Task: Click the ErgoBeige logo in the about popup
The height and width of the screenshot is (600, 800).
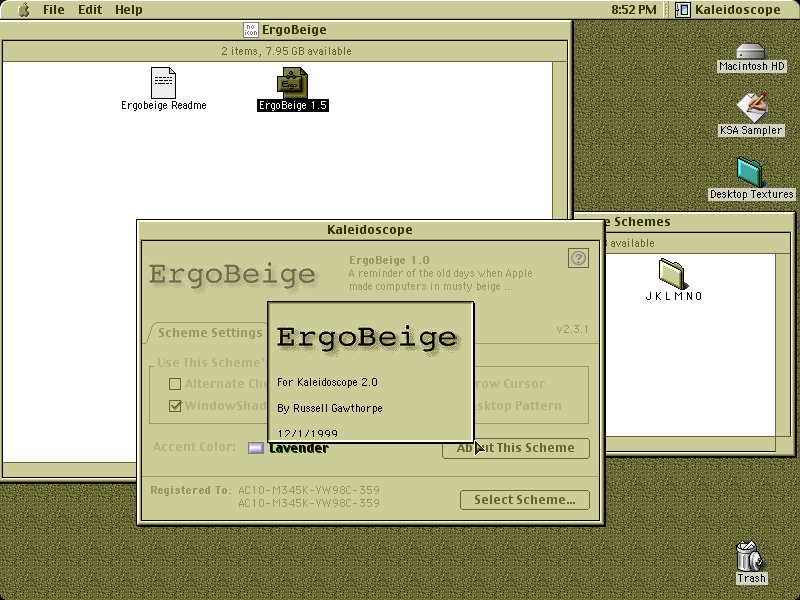Action: tap(367, 338)
